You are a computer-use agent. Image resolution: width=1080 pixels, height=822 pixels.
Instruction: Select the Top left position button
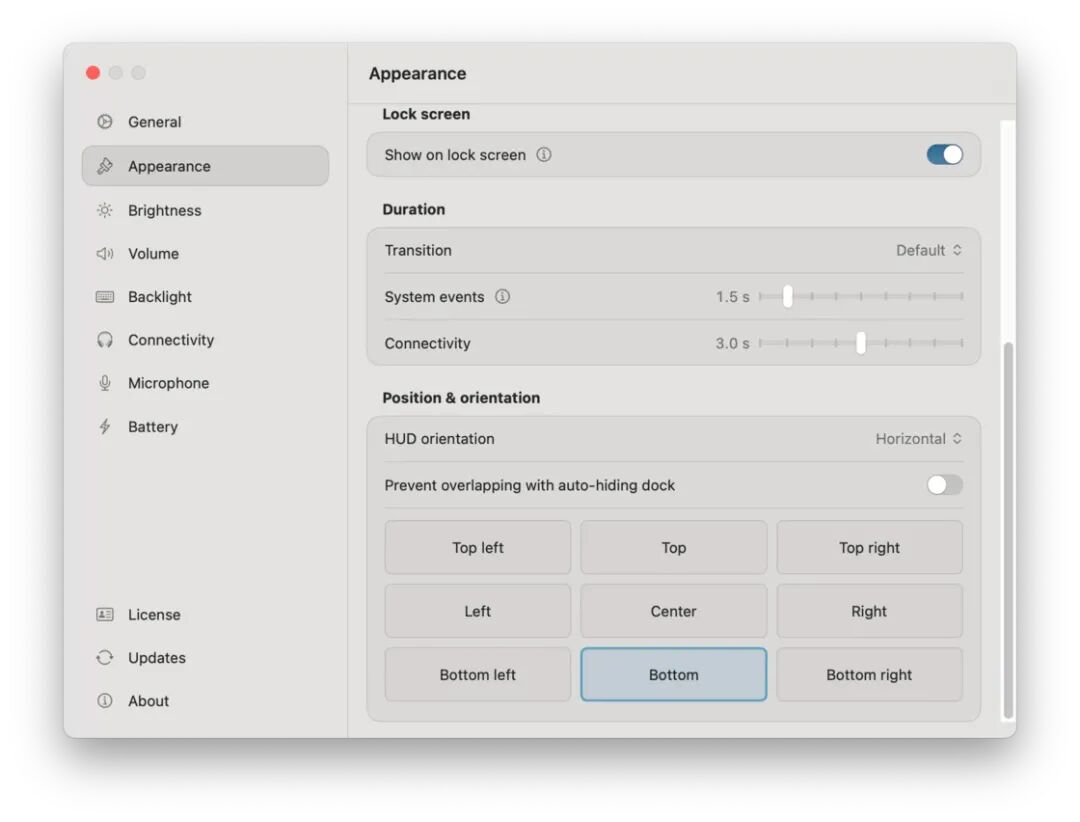(x=478, y=548)
